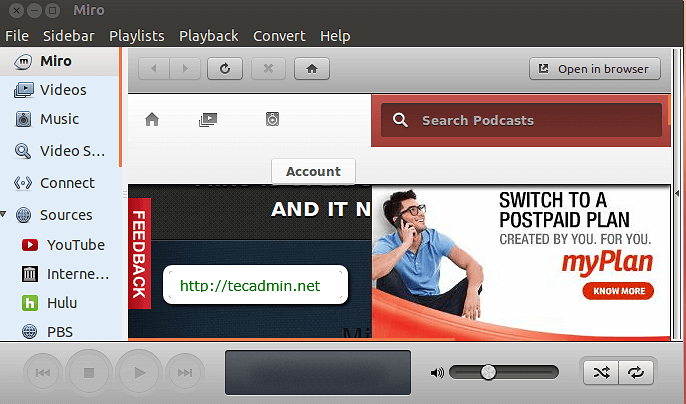
Task: Click the Sources globe icon
Action: (x=24, y=215)
